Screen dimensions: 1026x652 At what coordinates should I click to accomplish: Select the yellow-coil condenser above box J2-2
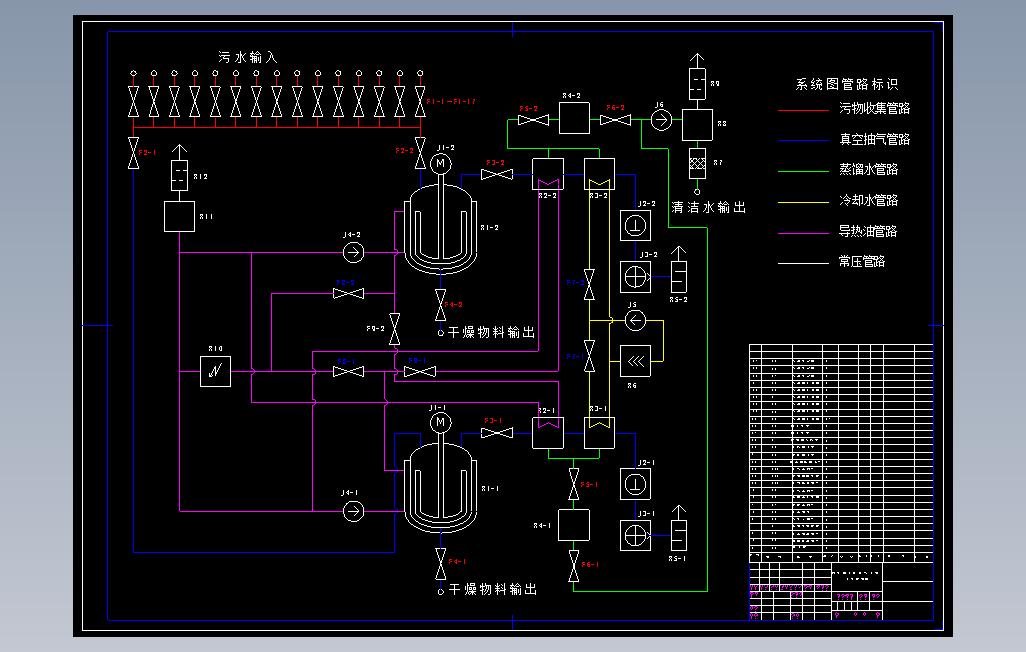click(x=599, y=174)
